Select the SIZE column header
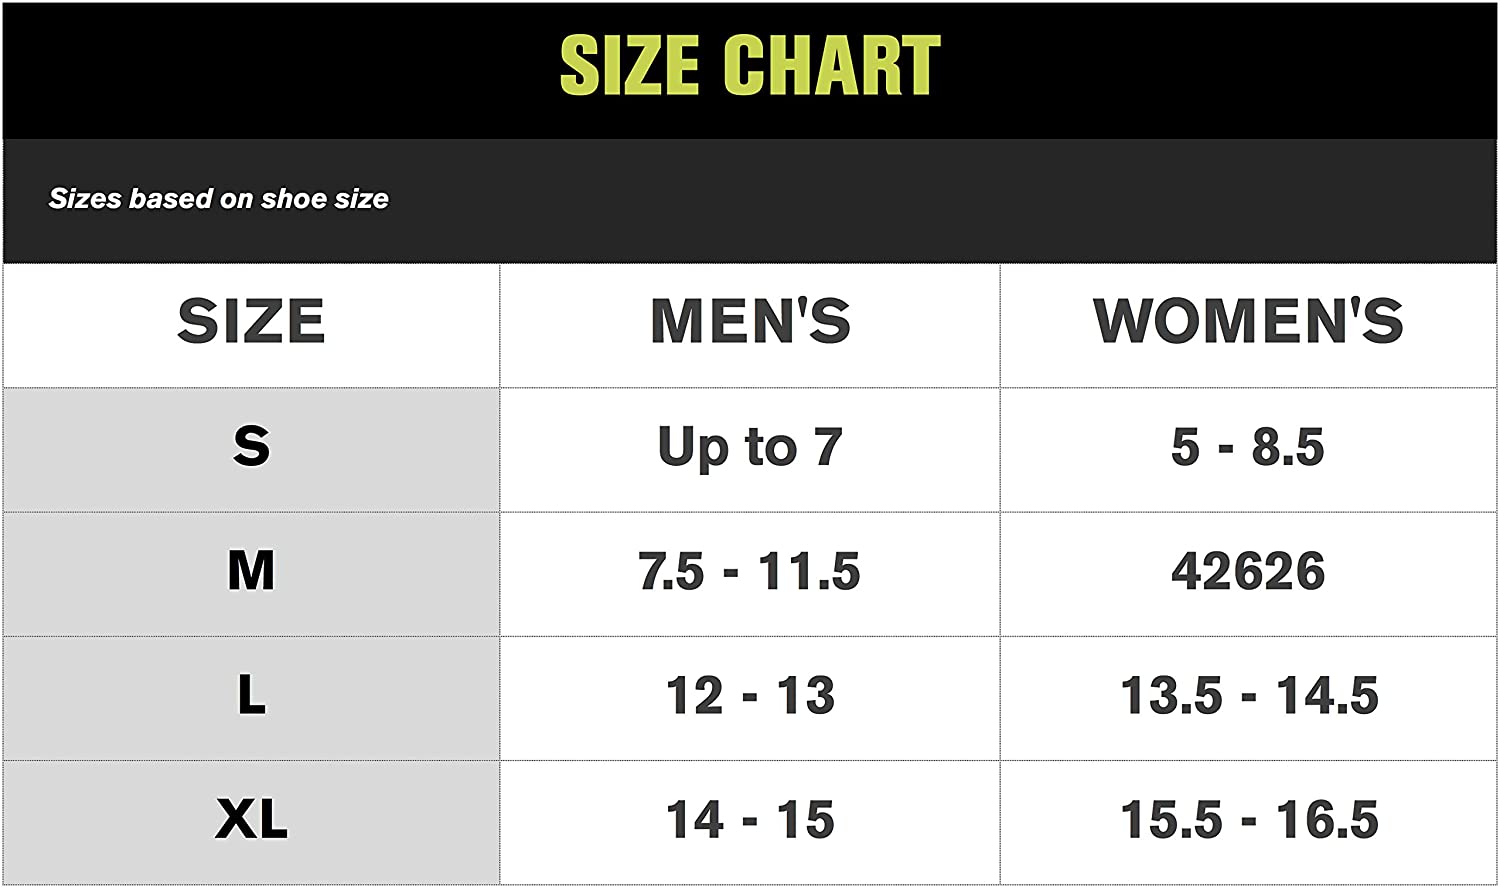 pos(251,321)
